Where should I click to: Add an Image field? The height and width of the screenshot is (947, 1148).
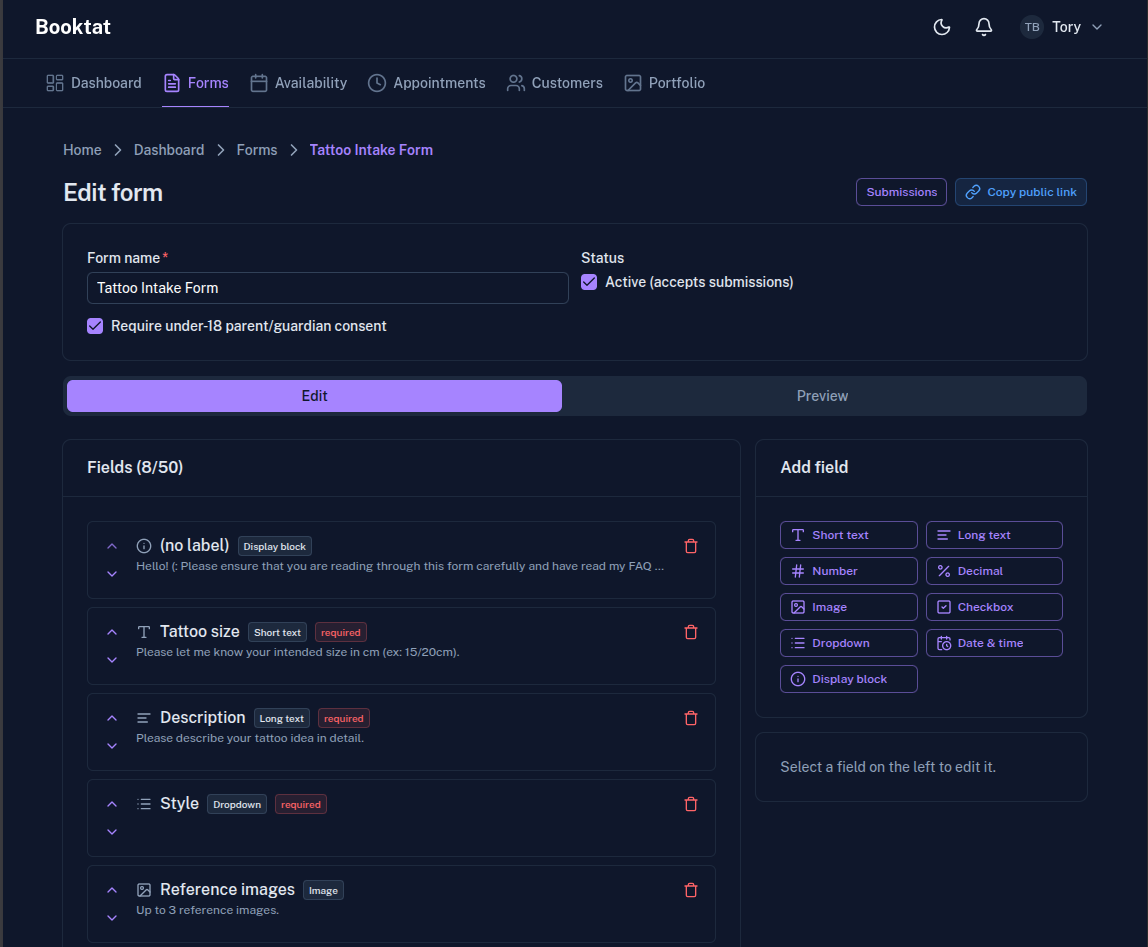tap(849, 606)
